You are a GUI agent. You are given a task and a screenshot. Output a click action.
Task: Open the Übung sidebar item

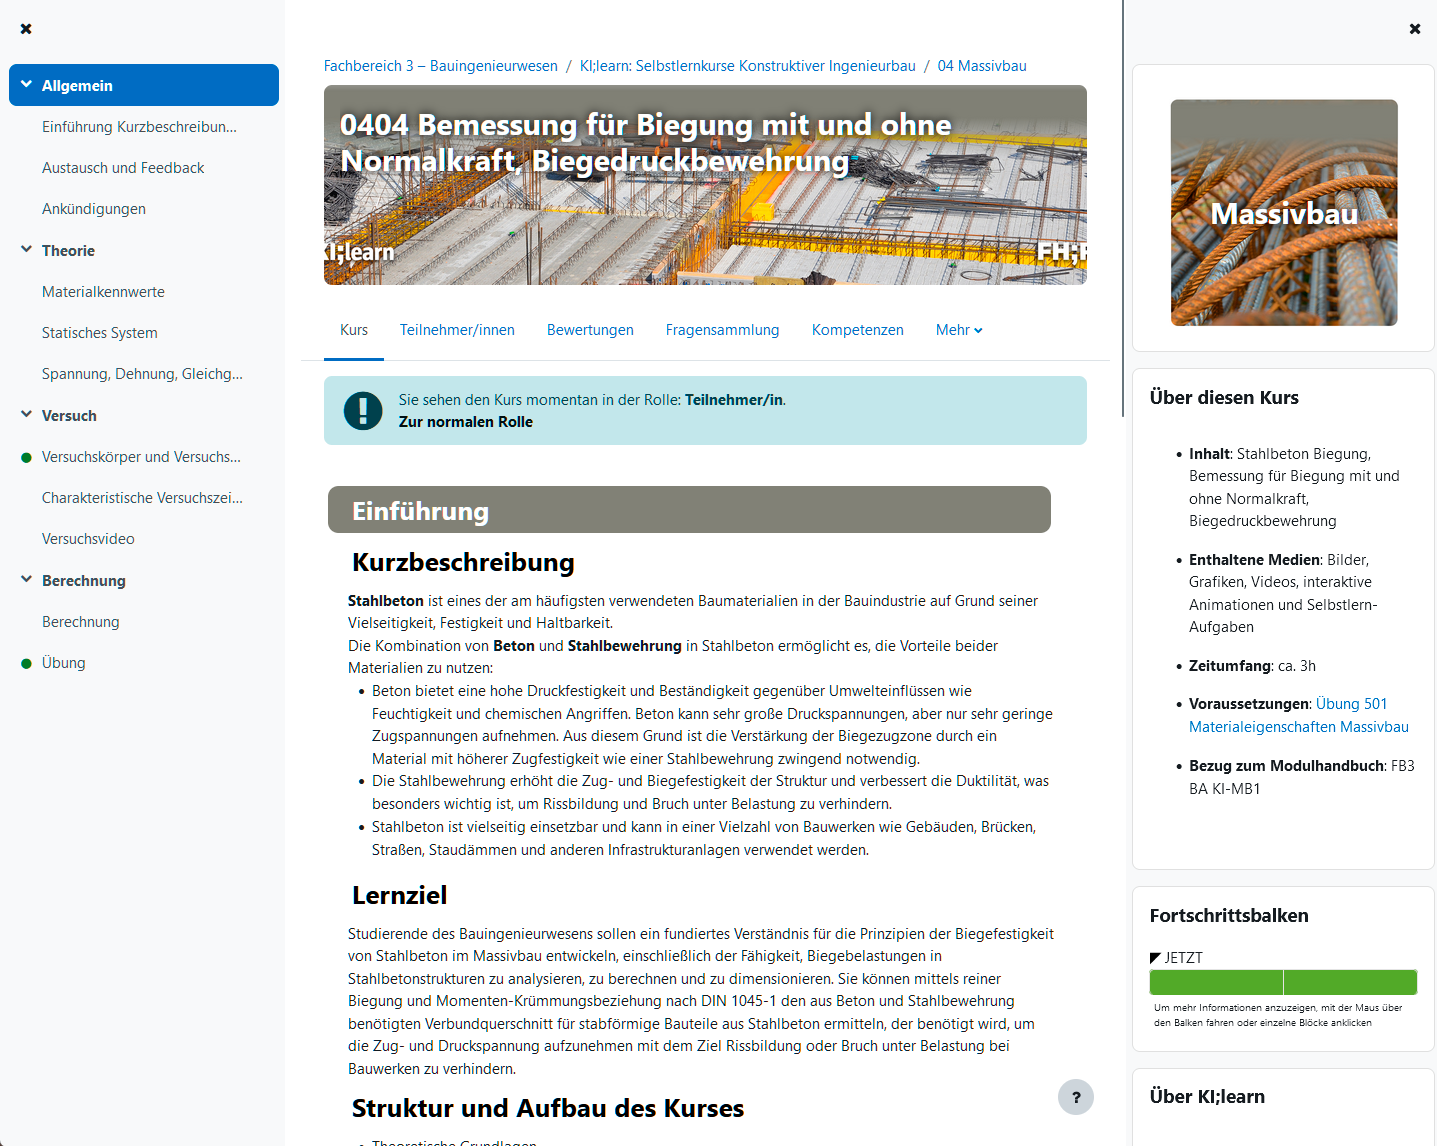click(64, 663)
